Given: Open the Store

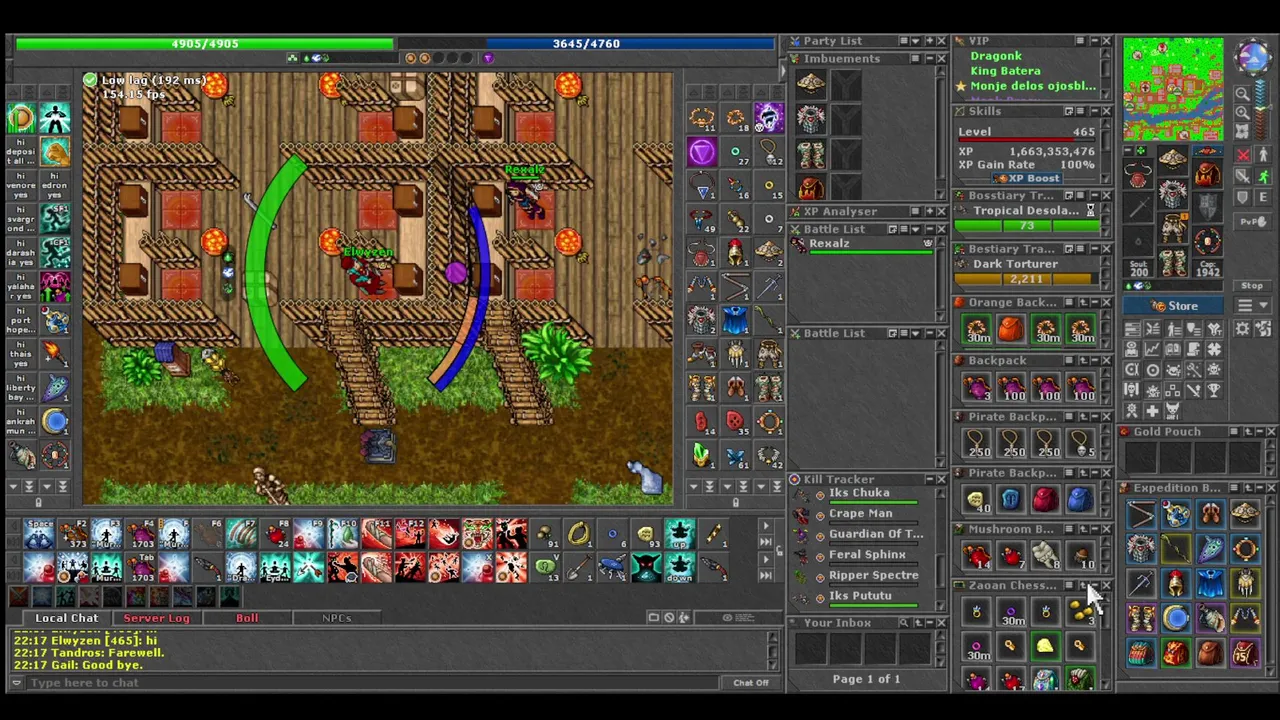Looking at the screenshot, I should [1174, 306].
